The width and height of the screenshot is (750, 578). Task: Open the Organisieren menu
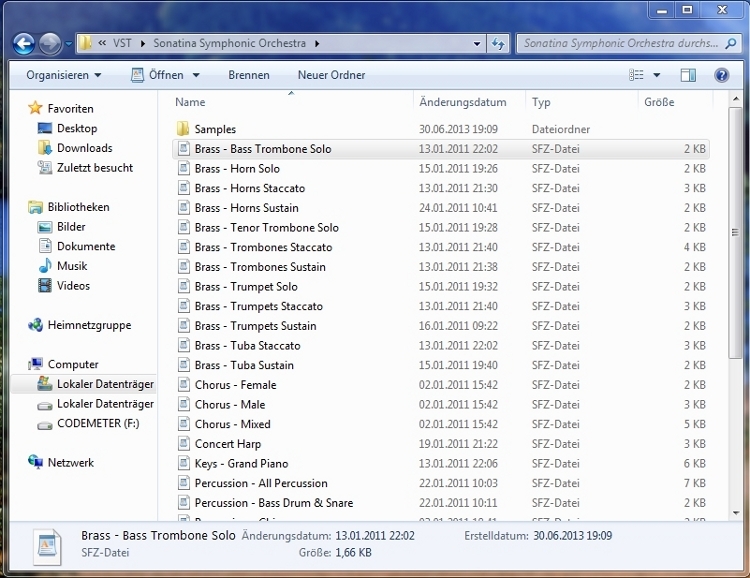click(64, 75)
